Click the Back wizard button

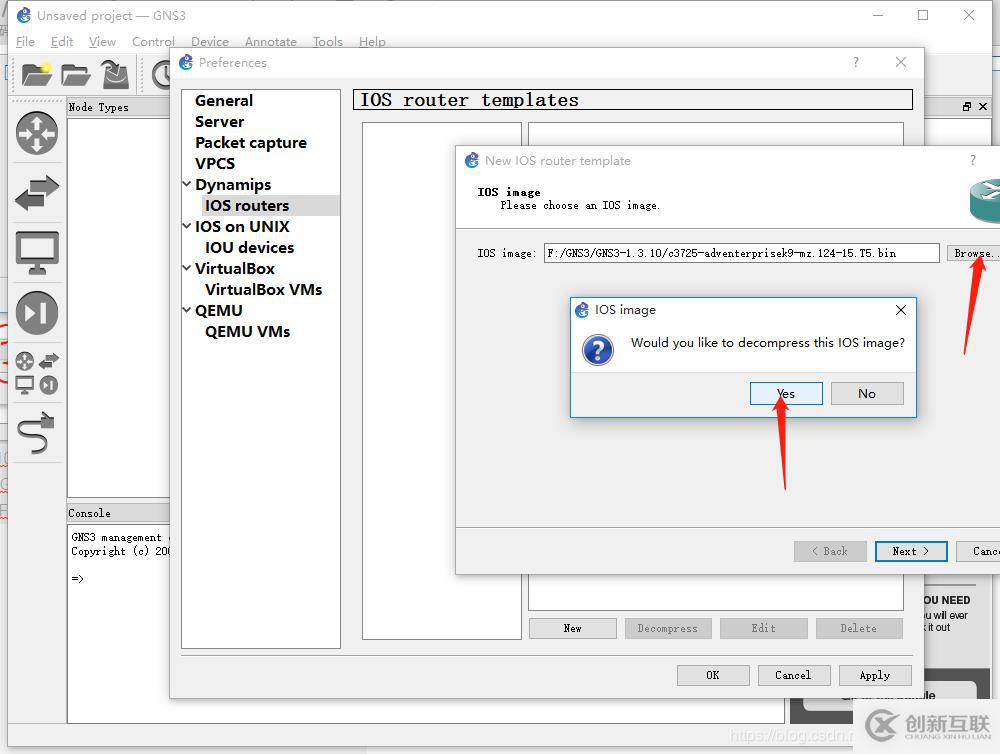(x=830, y=551)
